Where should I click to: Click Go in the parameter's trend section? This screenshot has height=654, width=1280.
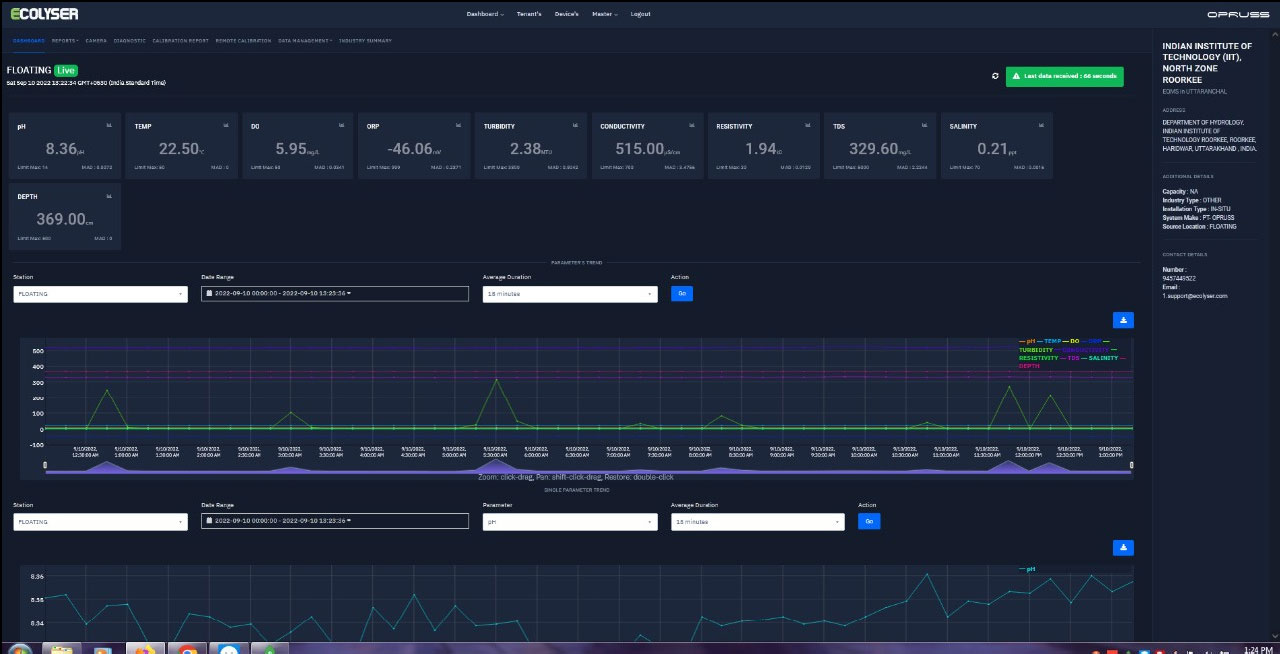pos(682,294)
